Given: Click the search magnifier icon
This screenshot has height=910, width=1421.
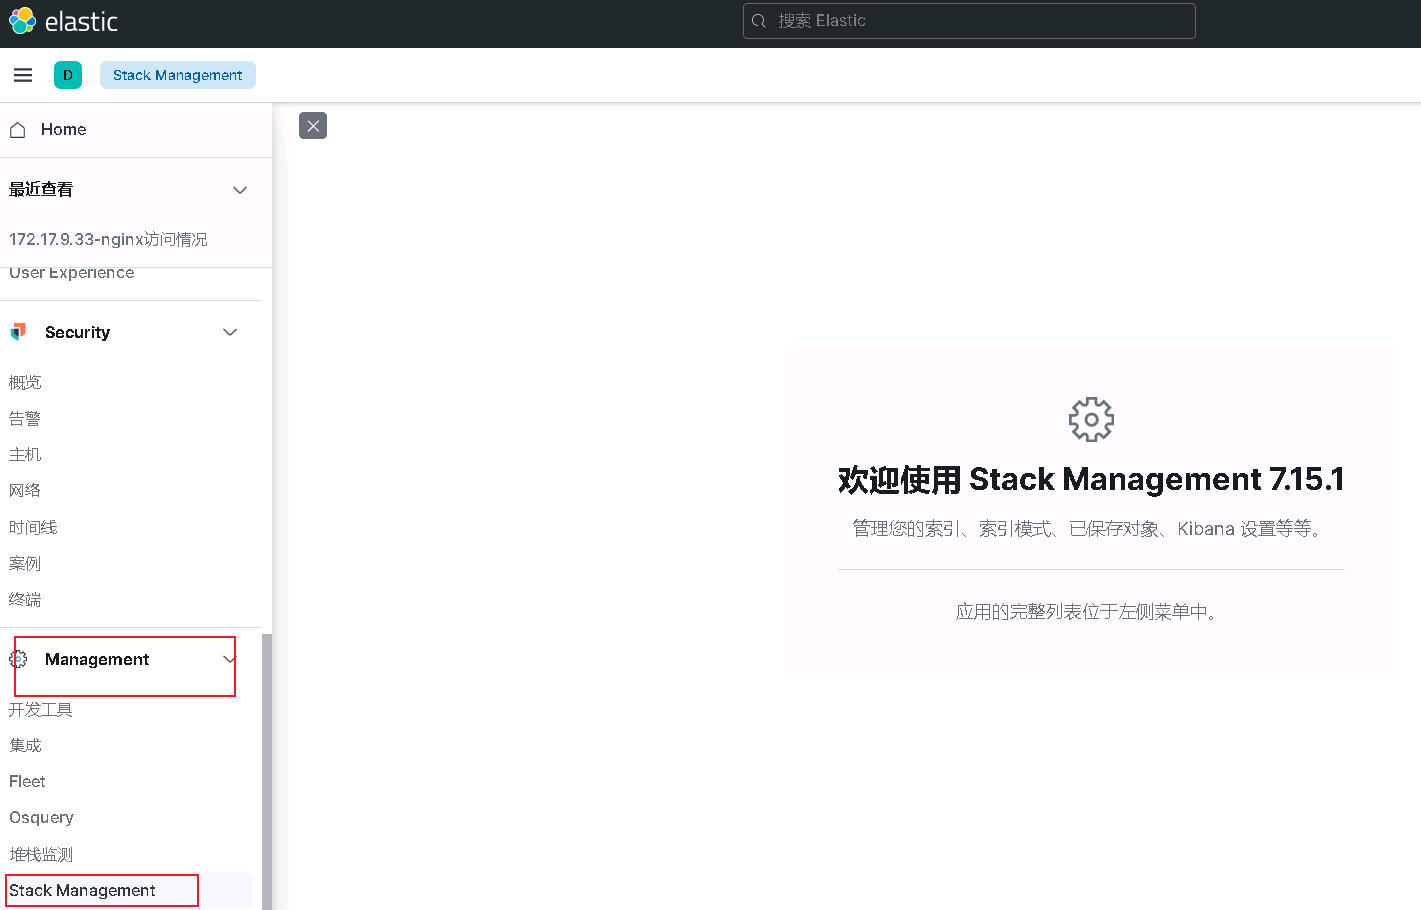Looking at the screenshot, I should click(759, 21).
